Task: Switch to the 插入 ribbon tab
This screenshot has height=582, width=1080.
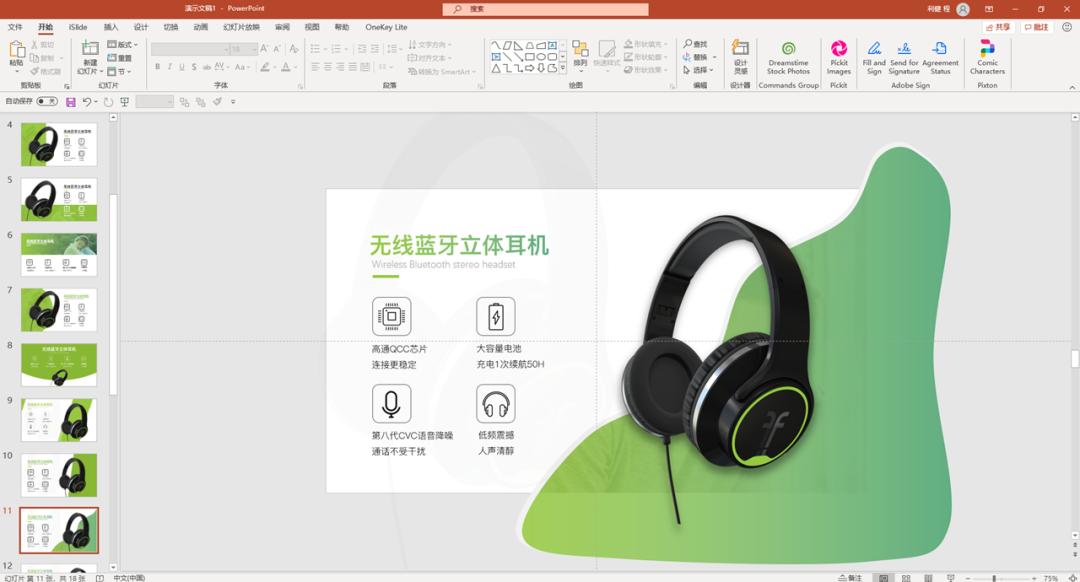Action: [x=110, y=27]
